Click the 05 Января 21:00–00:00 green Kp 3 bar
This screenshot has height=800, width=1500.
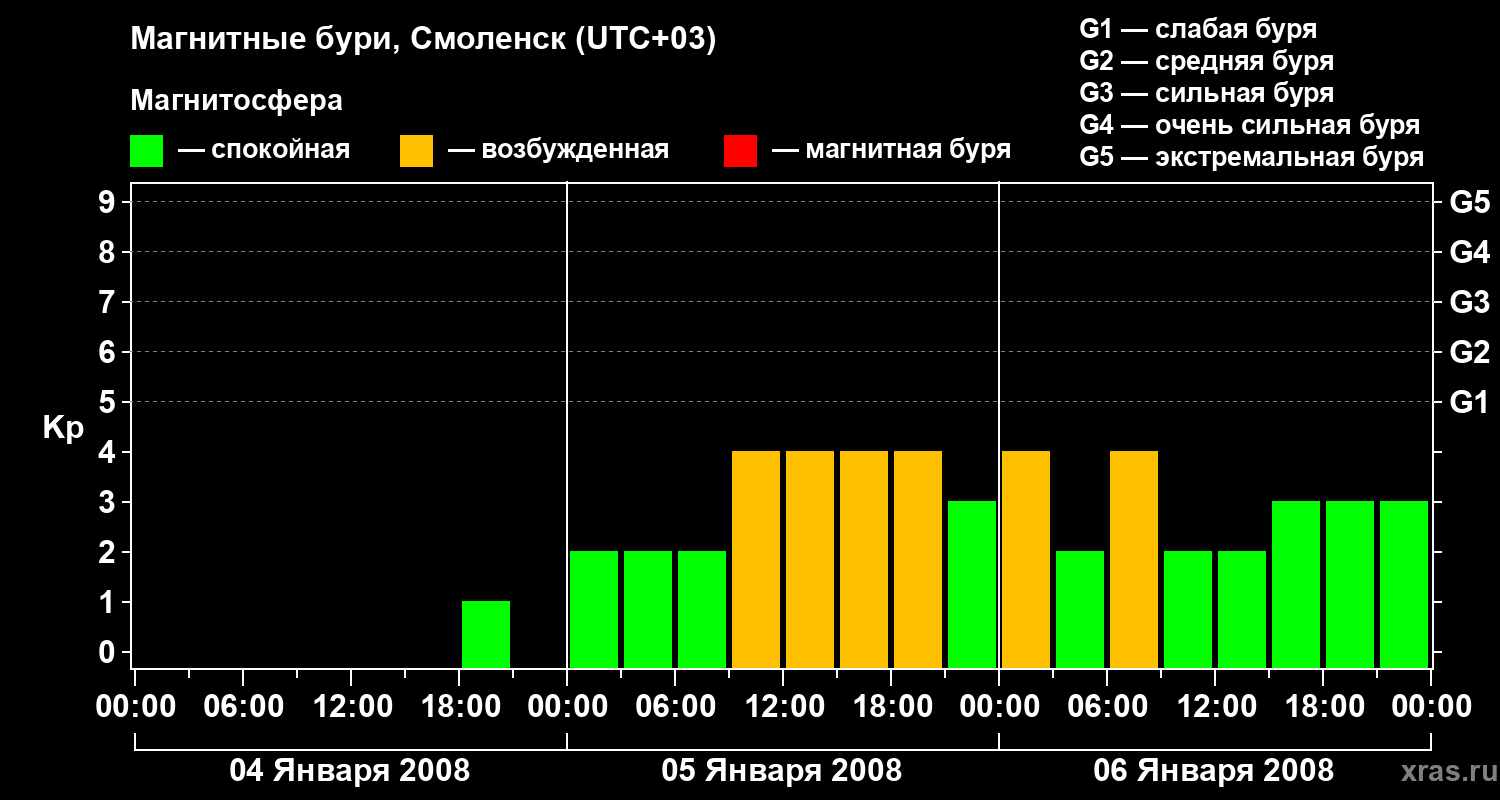(x=972, y=584)
